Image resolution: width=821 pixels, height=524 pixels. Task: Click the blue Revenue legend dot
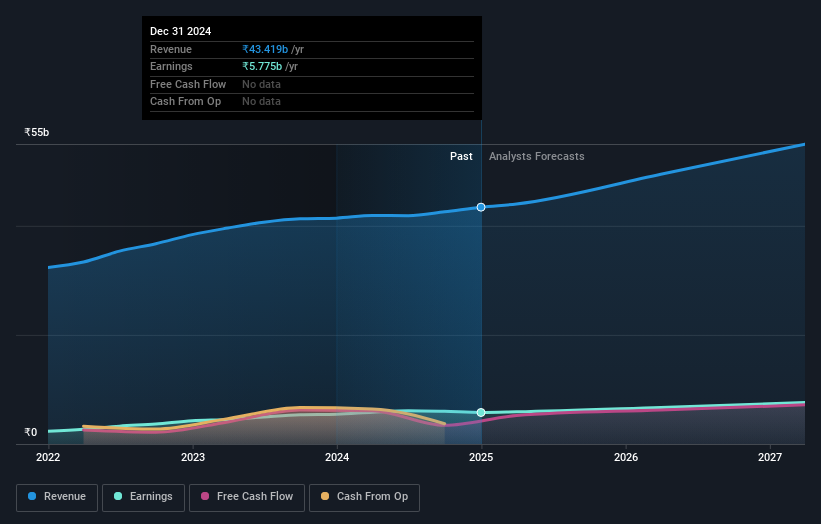32,496
